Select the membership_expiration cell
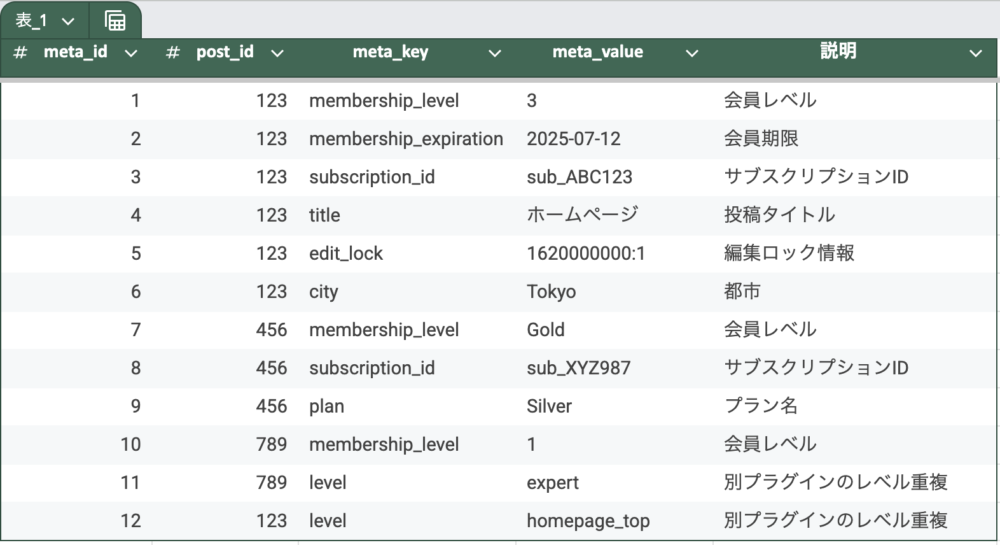1000x545 pixels. (x=406, y=139)
